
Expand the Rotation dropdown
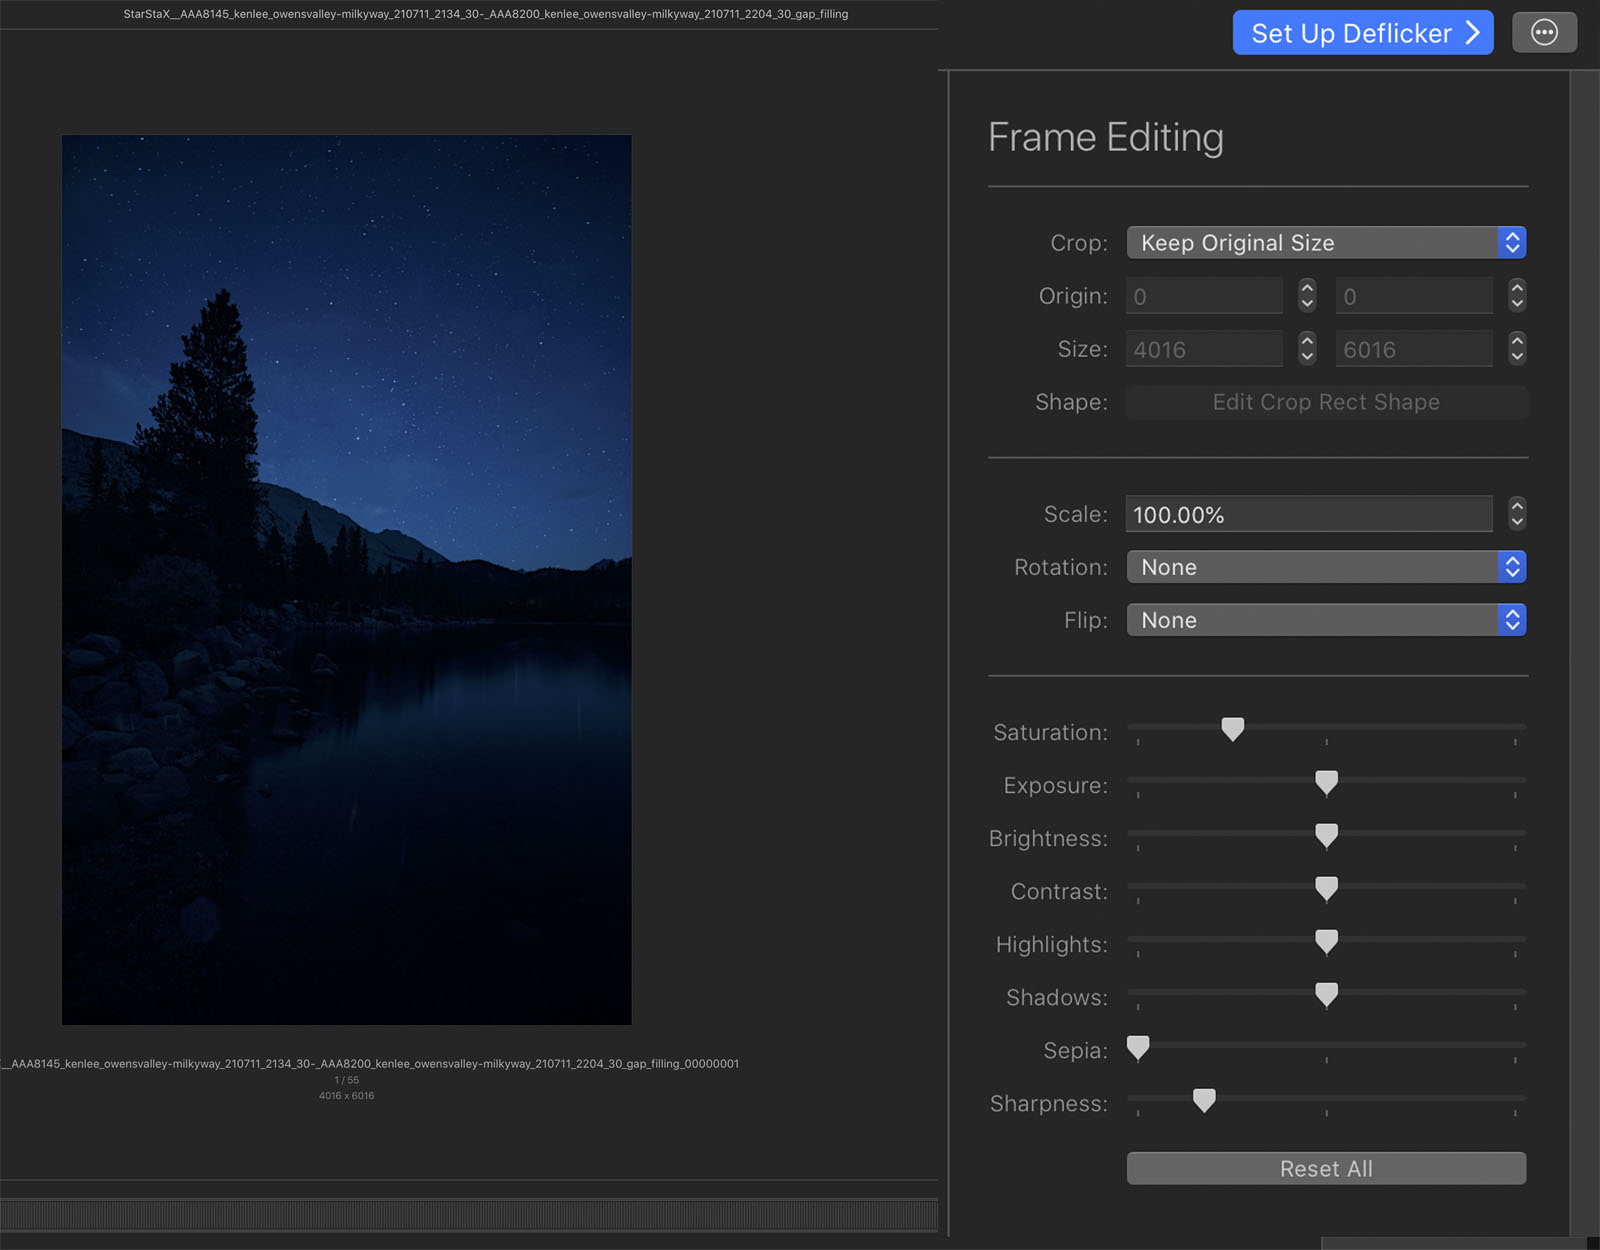tap(1325, 567)
